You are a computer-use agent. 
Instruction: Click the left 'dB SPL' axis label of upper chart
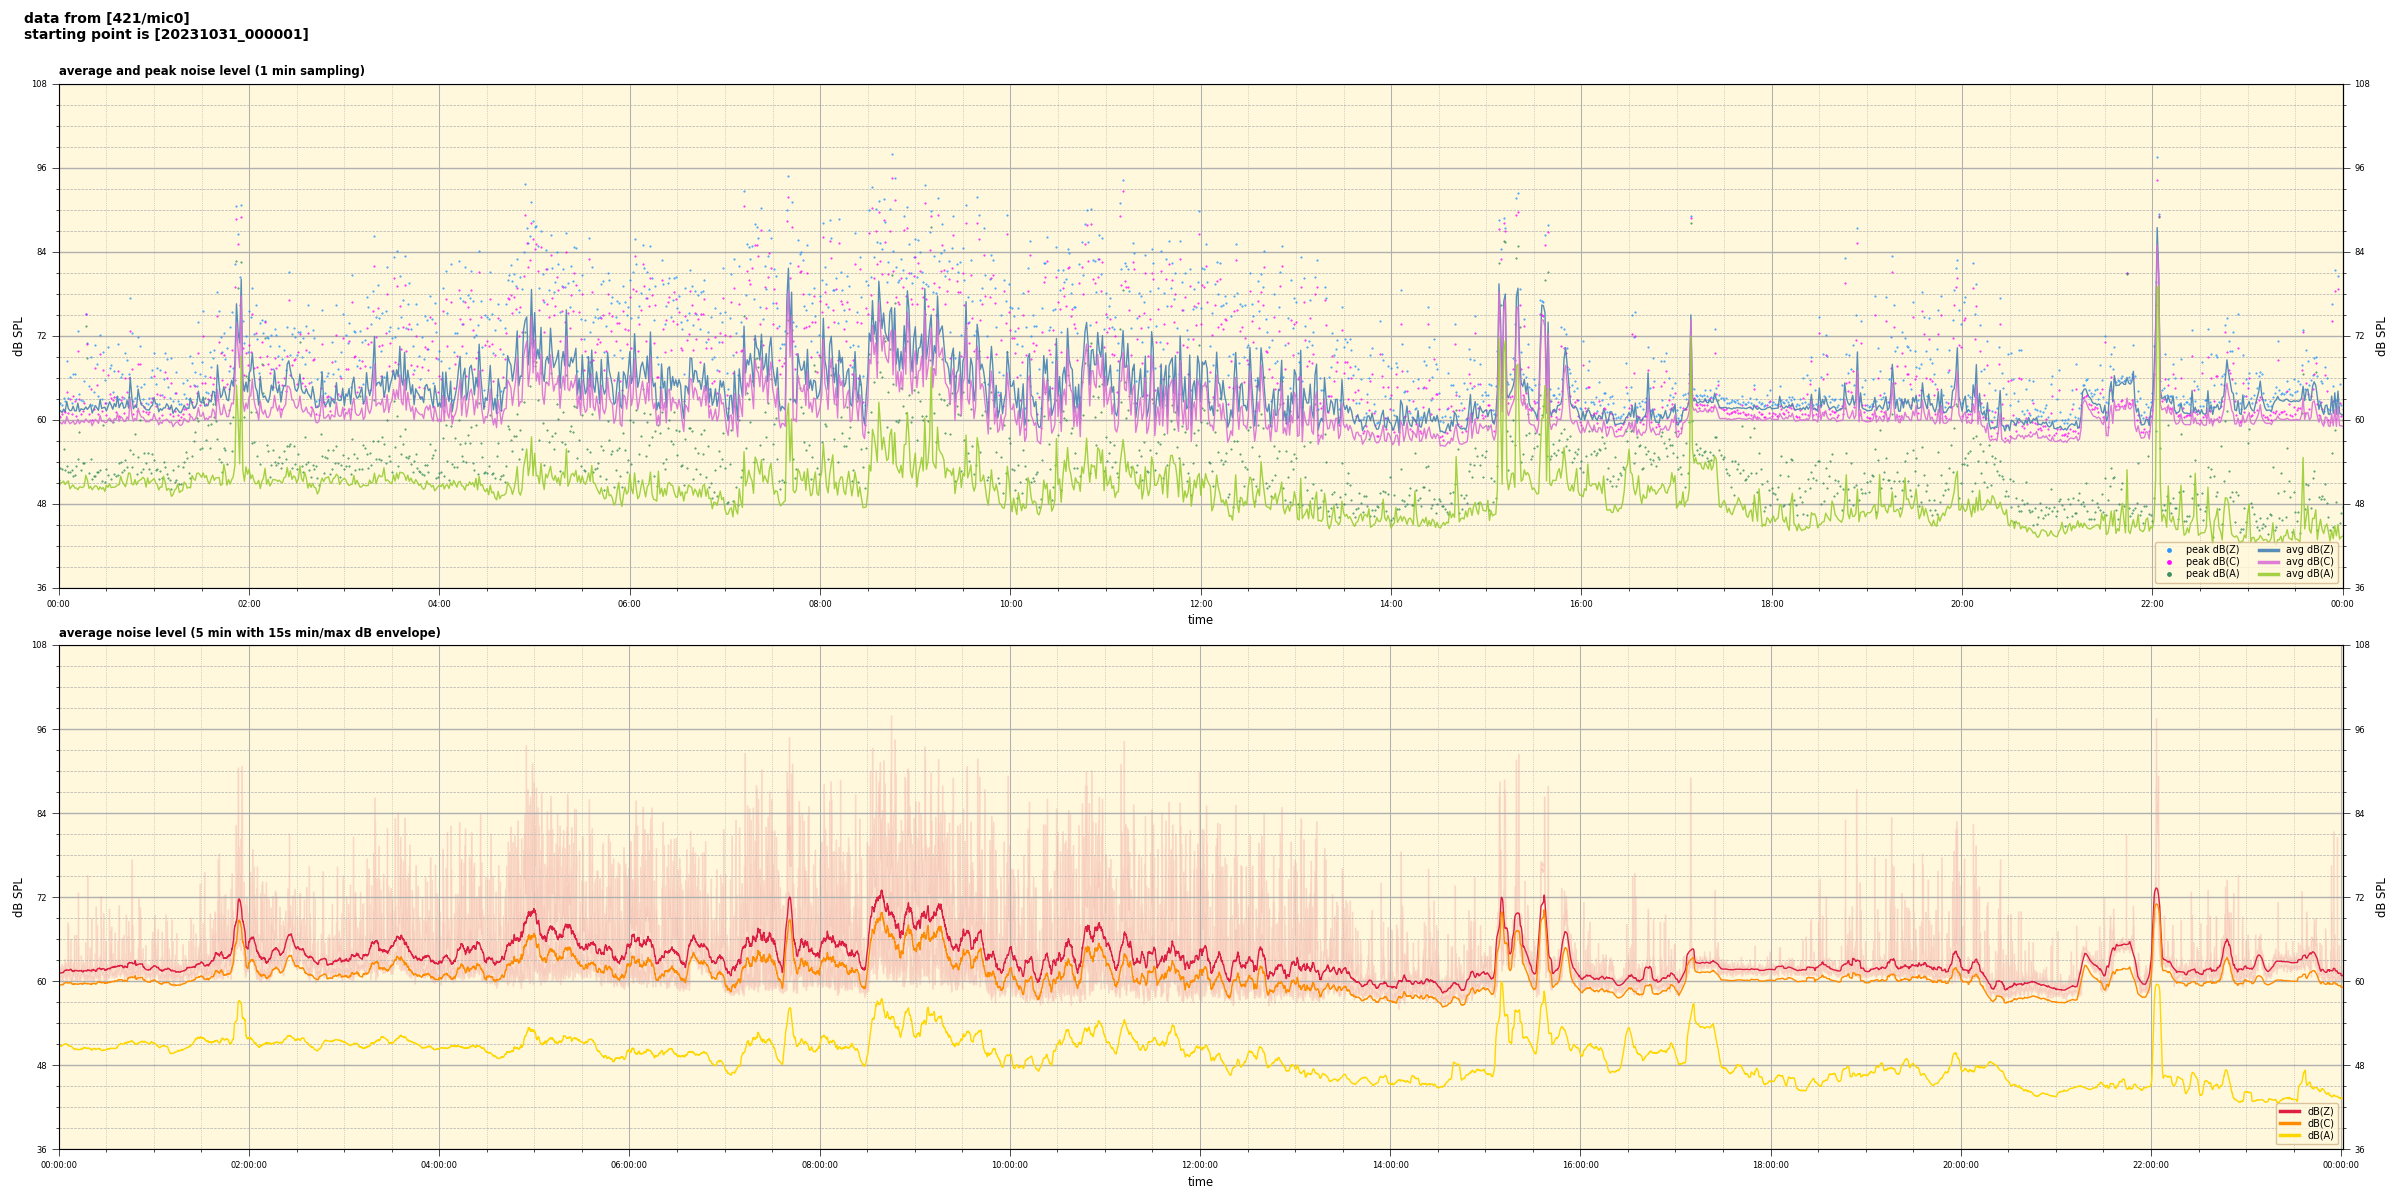(18, 336)
